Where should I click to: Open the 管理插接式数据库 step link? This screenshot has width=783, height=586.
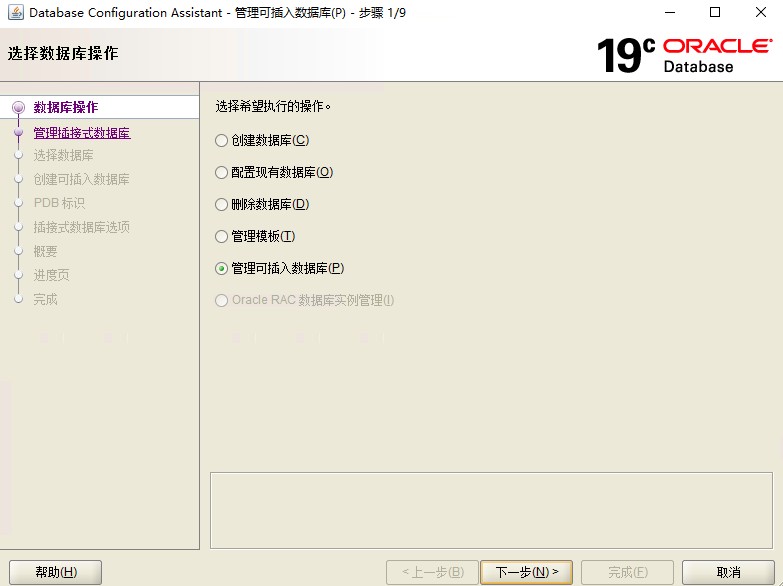82,133
